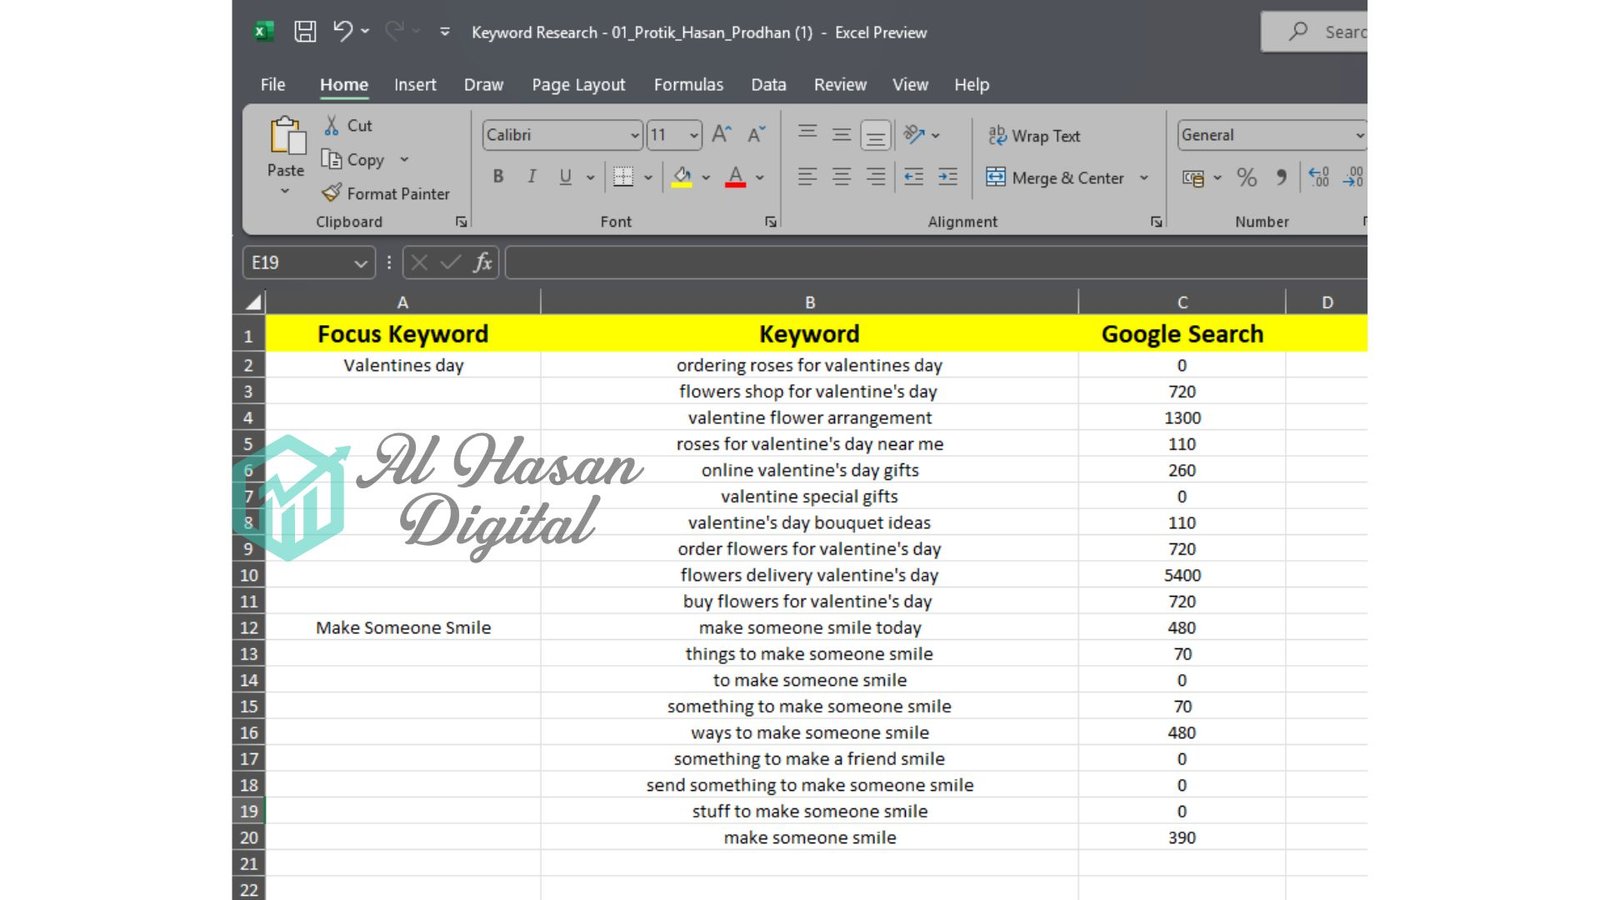Open the Formulas tab

(x=689, y=85)
